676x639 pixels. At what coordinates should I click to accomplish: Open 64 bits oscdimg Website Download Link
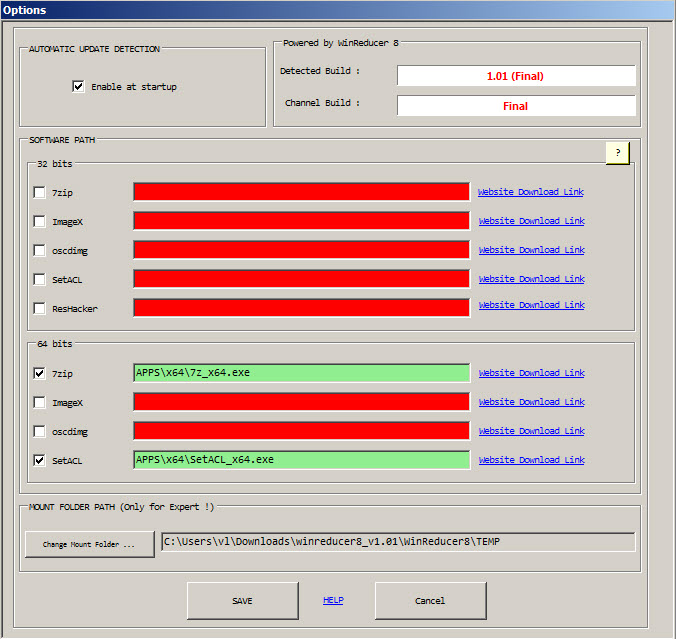532,431
